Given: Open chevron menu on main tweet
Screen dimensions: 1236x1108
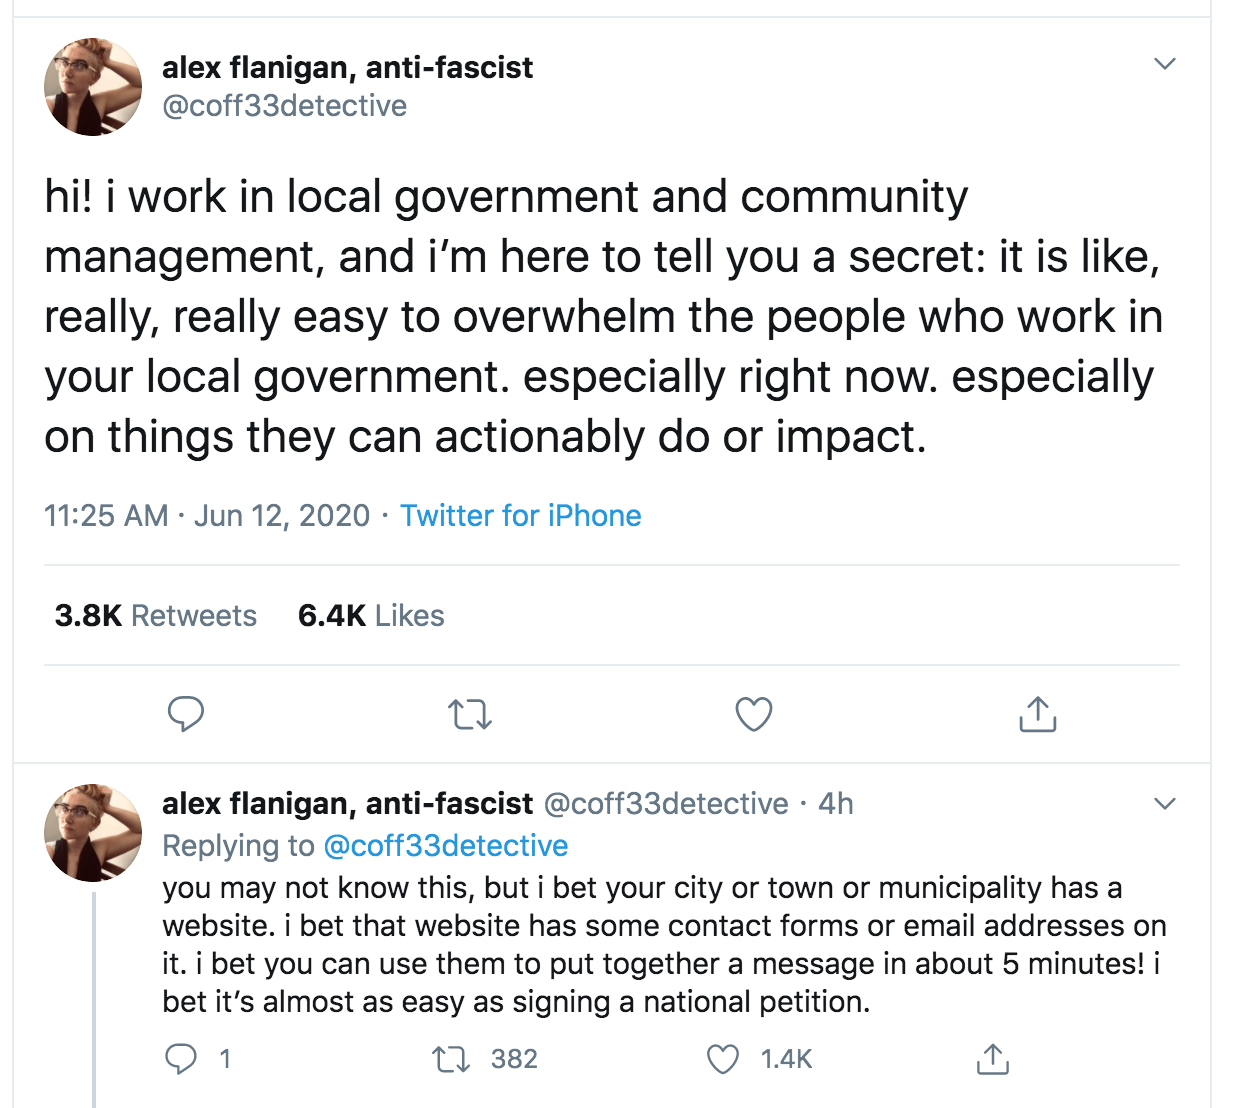Looking at the screenshot, I should (1164, 64).
